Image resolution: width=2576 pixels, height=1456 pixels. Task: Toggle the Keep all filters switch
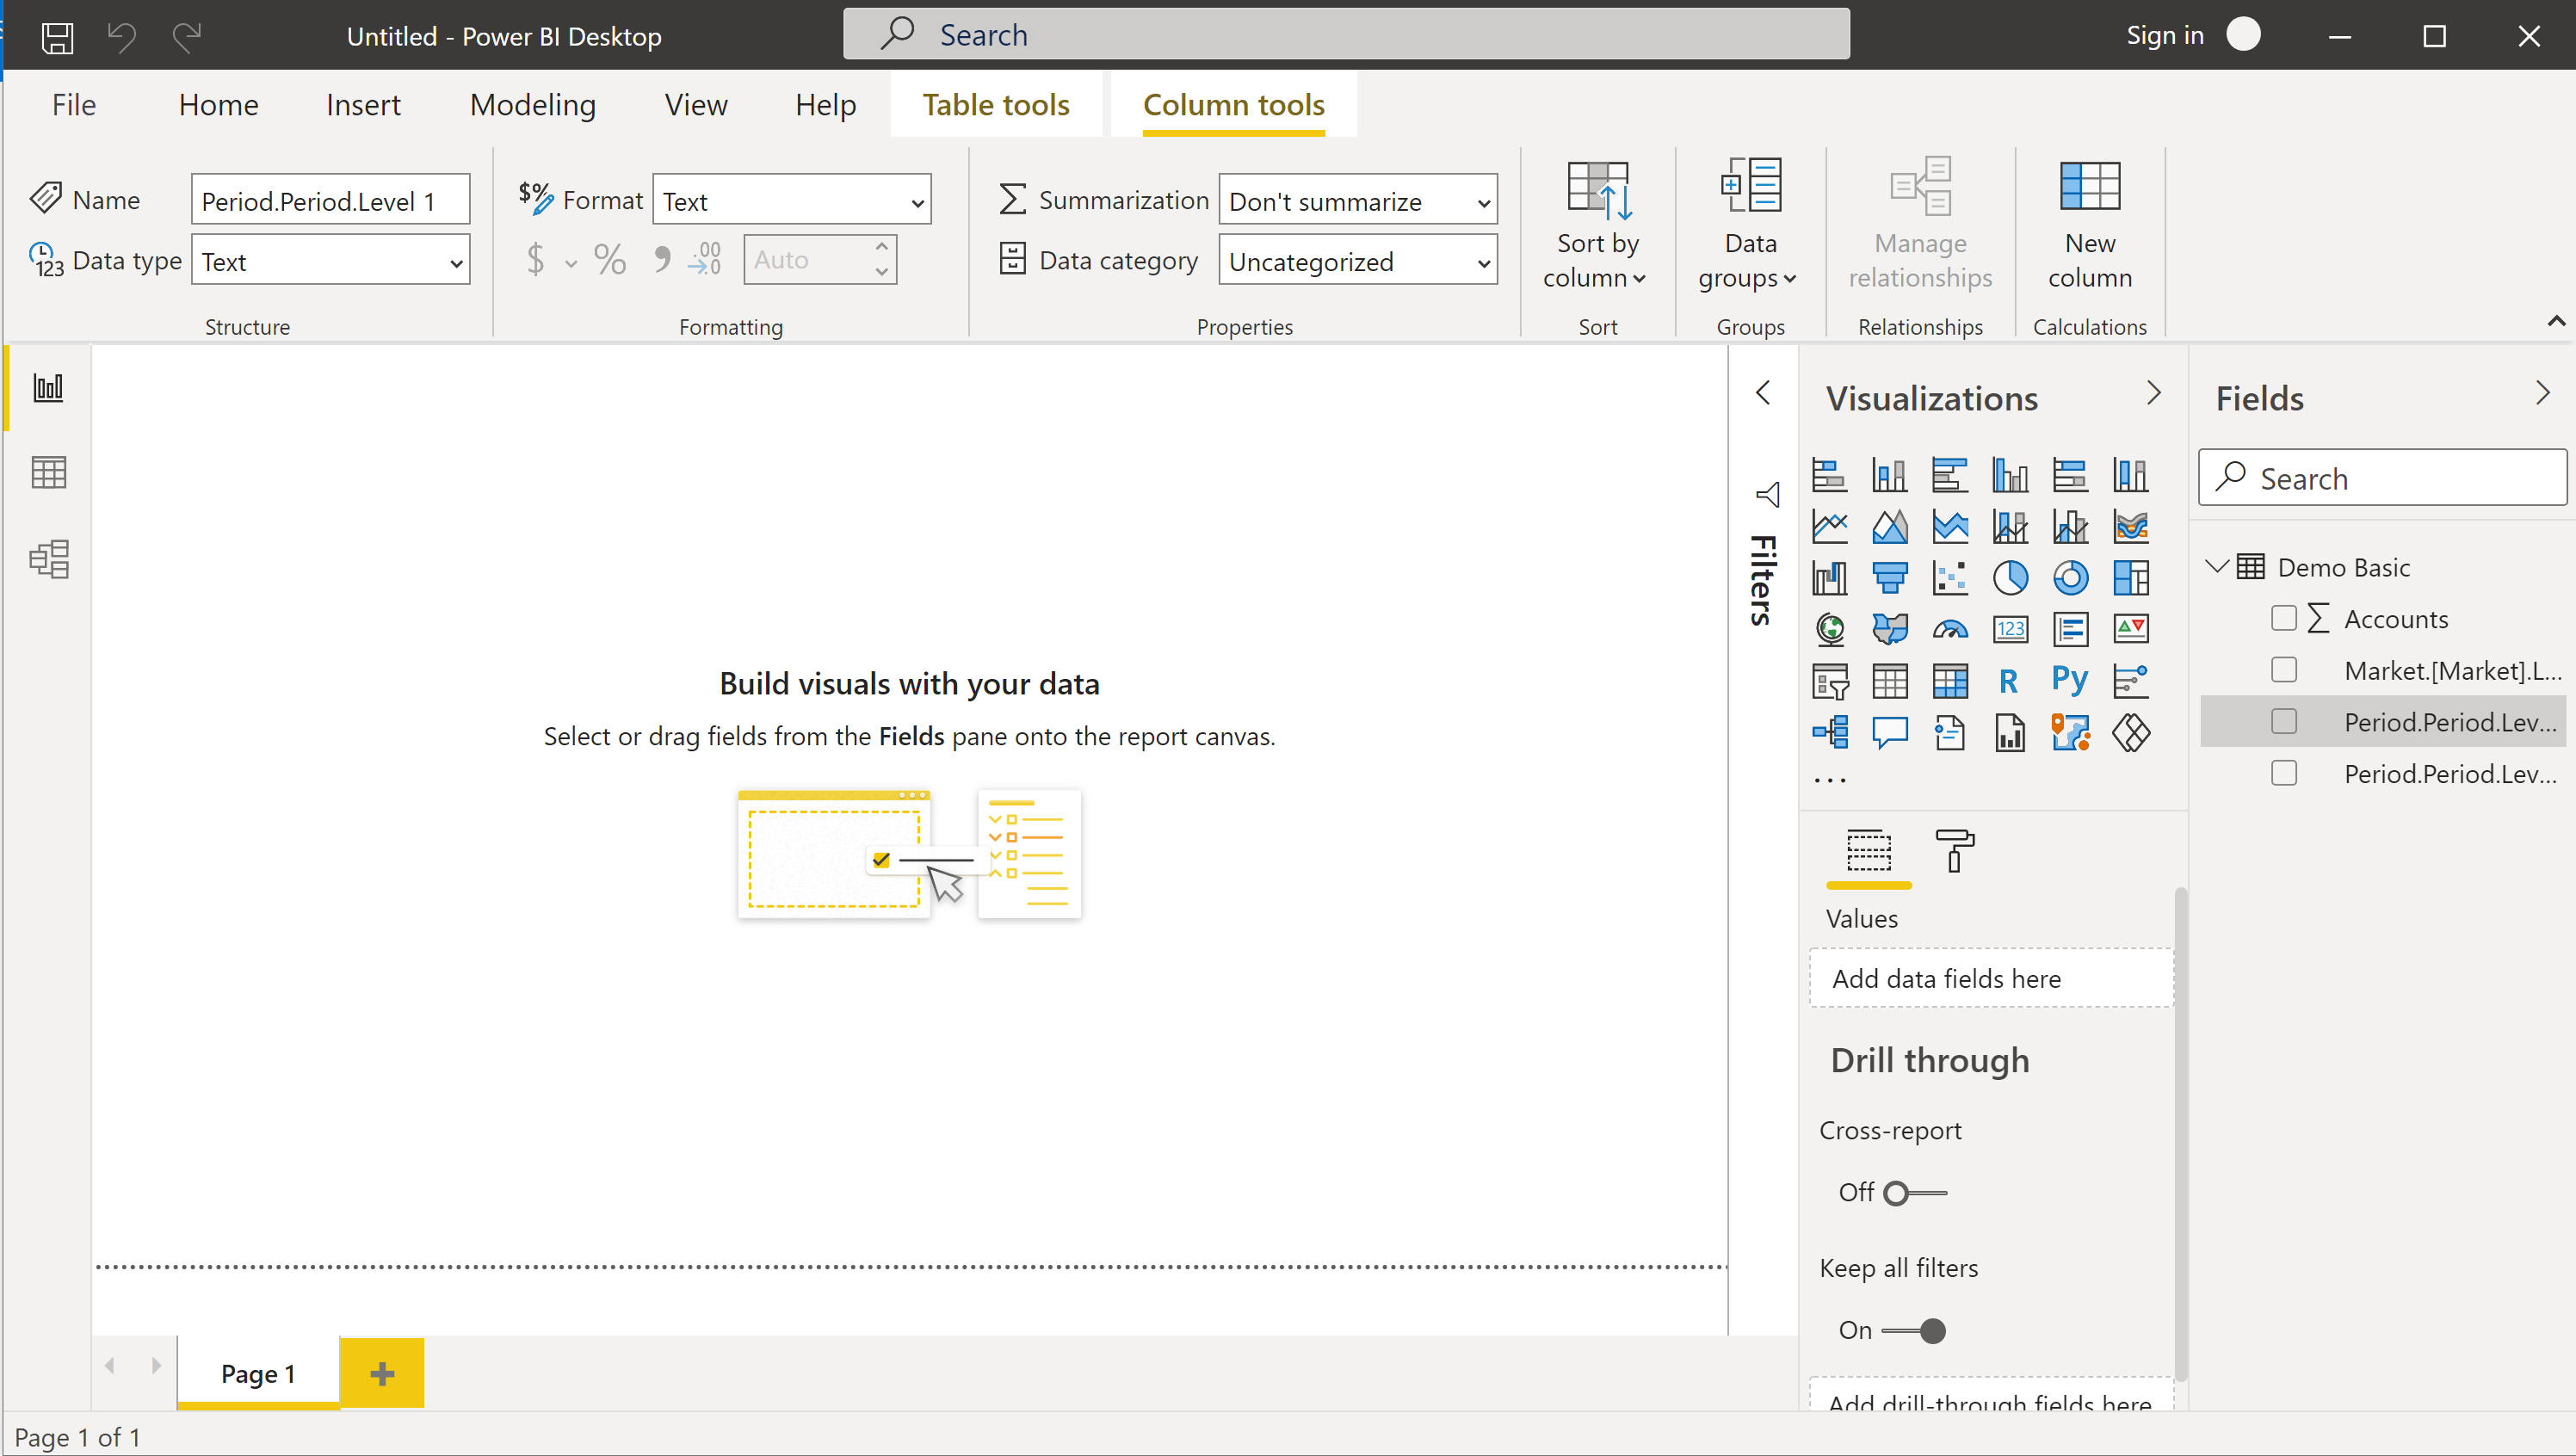1913,1330
